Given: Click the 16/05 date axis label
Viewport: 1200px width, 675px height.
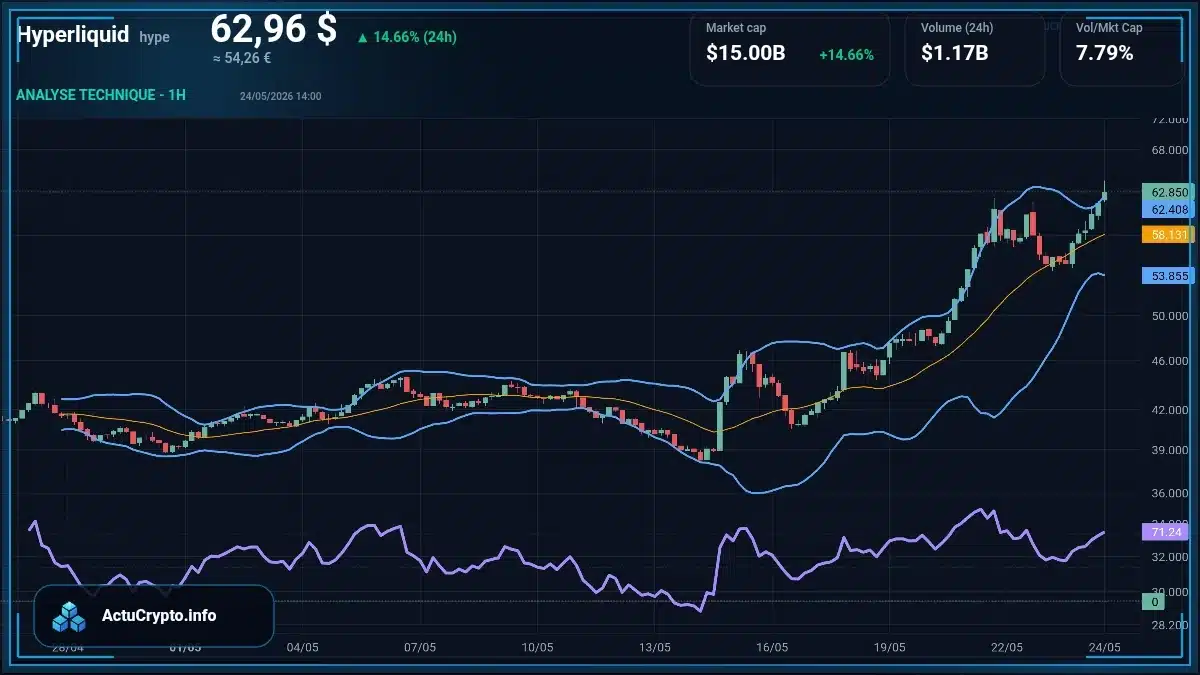Looking at the screenshot, I should click(x=772, y=647).
